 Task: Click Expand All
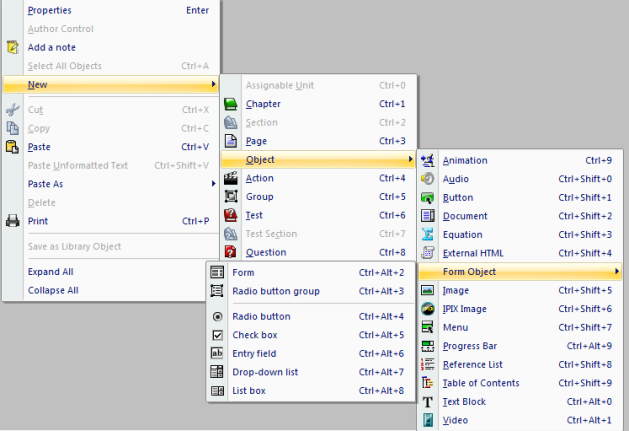point(50,272)
